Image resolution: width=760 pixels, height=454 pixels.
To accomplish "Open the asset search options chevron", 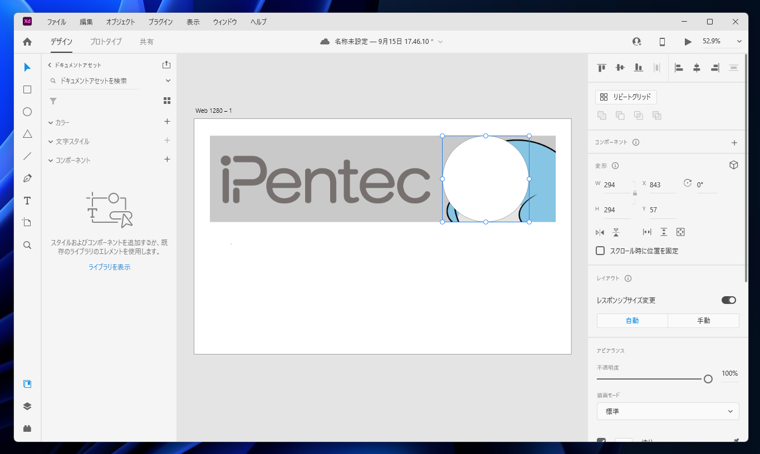I will coord(168,81).
